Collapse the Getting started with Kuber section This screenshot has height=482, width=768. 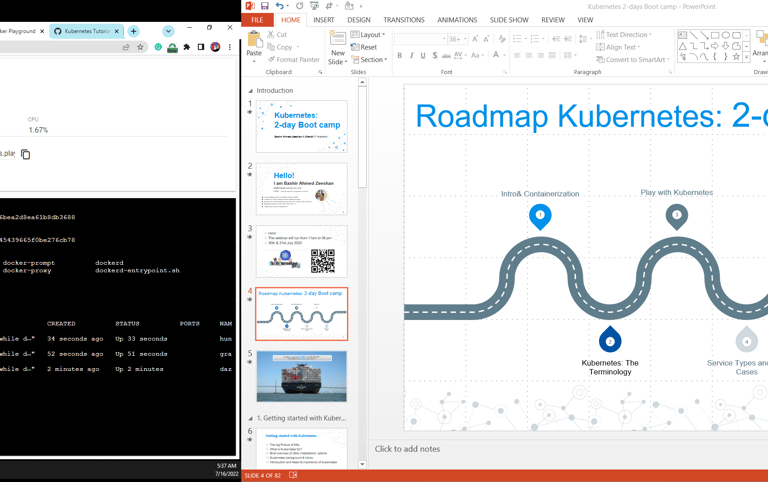point(251,419)
